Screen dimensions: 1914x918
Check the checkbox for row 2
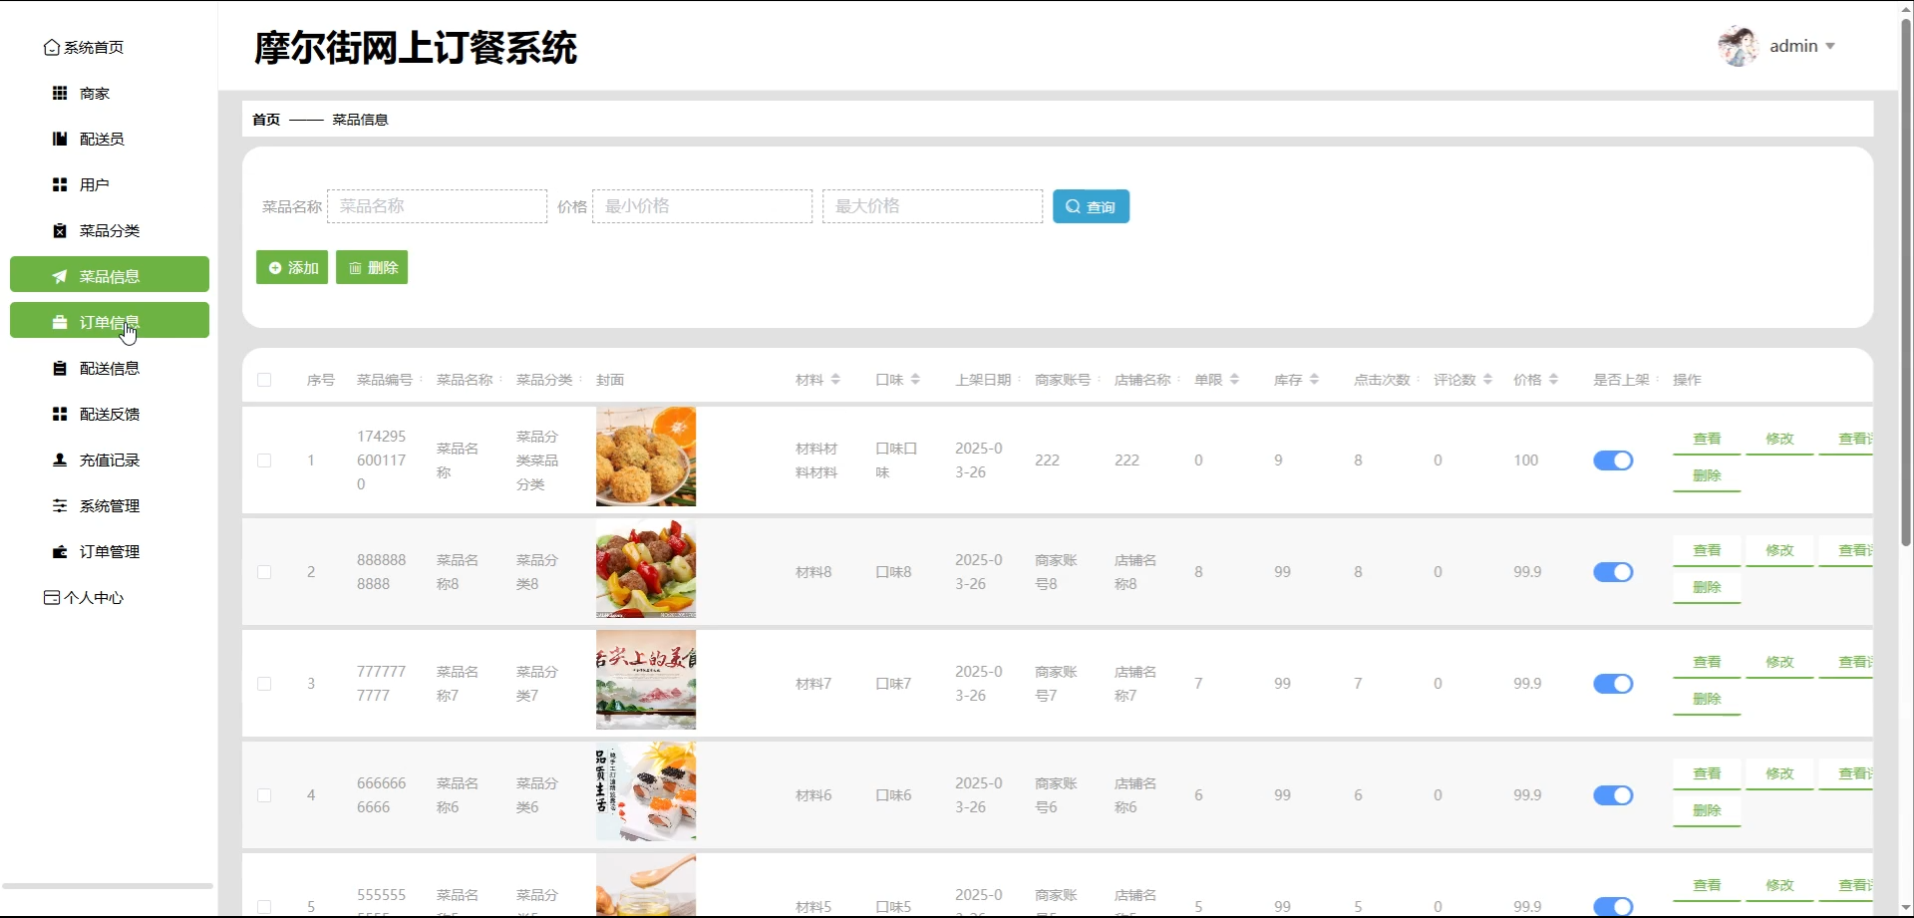click(x=264, y=572)
